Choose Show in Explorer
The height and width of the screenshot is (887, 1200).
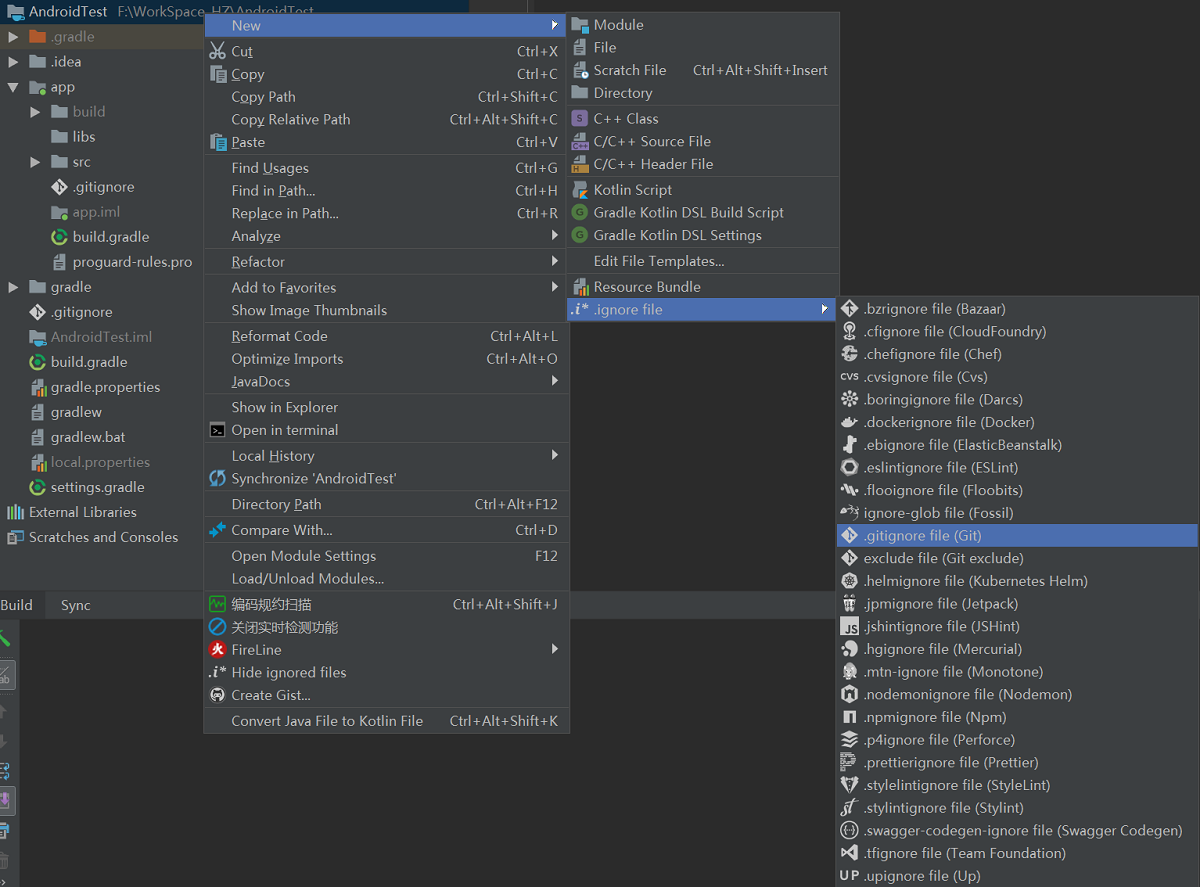point(386,407)
